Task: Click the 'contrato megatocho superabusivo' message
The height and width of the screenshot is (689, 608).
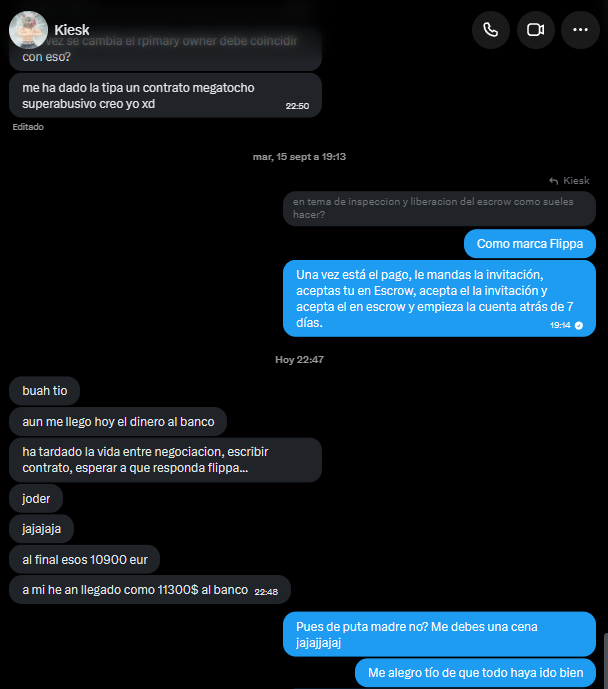Action: [165, 96]
